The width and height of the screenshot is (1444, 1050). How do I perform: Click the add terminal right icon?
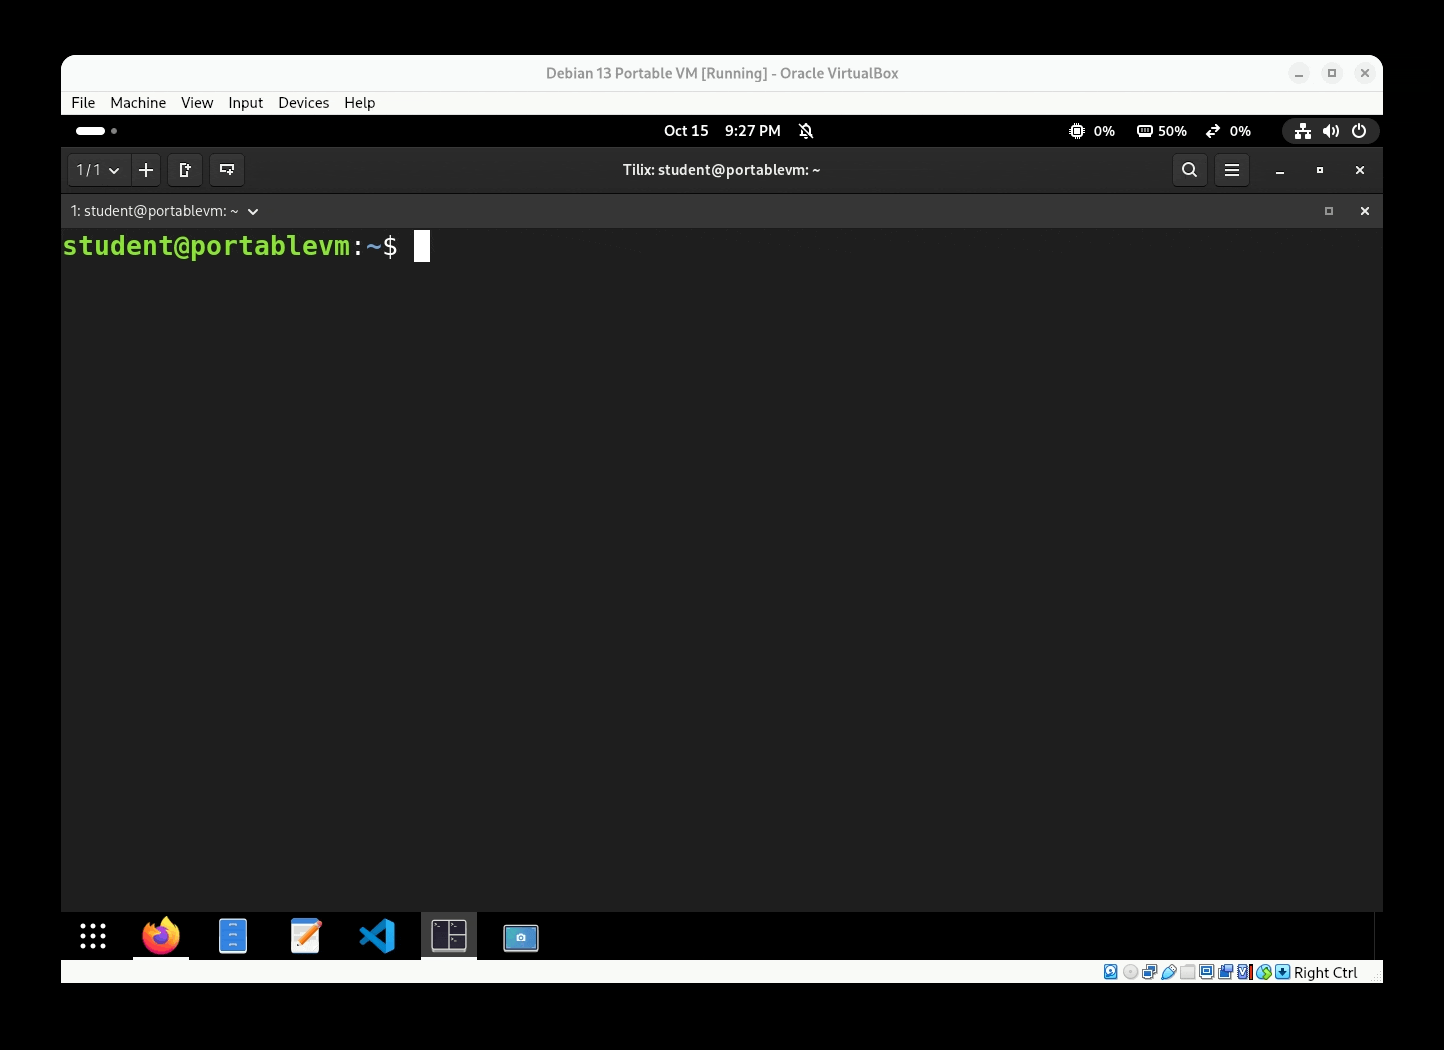(x=185, y=170)
